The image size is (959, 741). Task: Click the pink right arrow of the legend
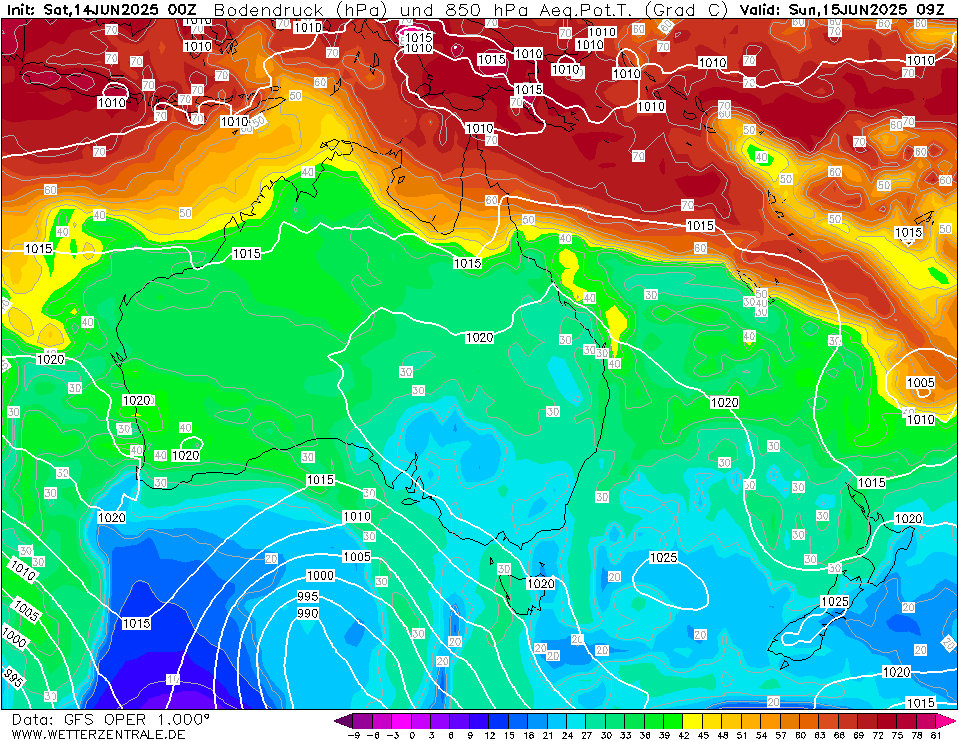946,720
